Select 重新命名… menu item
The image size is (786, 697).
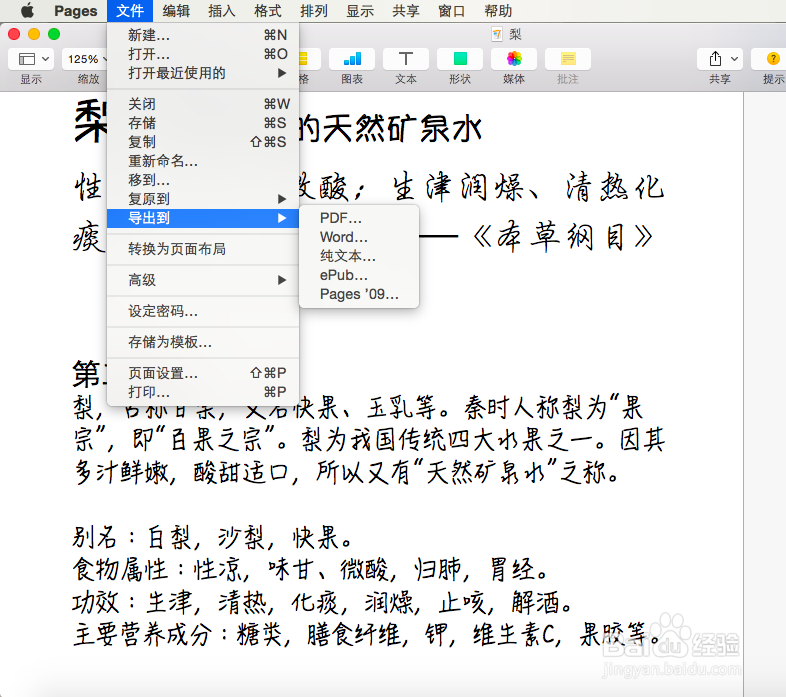click(203, 161)
